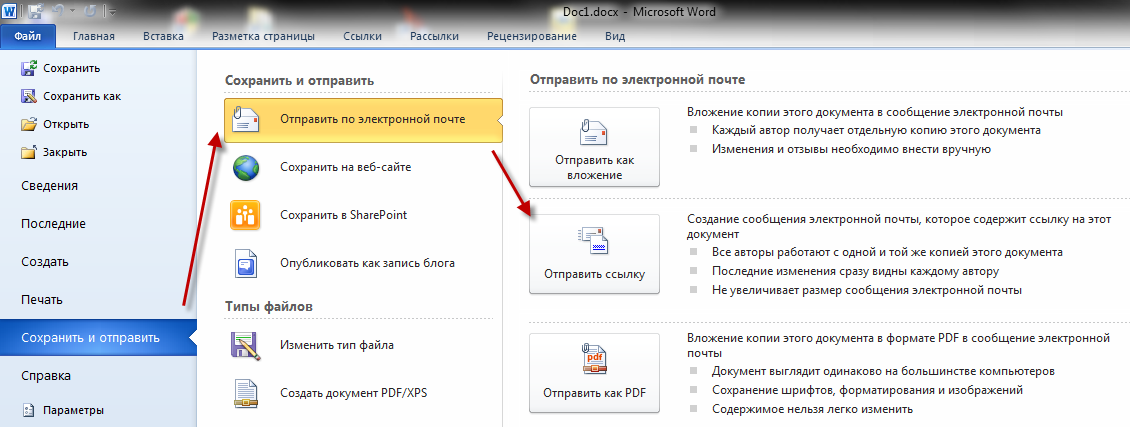Screen dimensions: 1130x427
Task: Click the Сохранить и отправить heading
Action: tap(299, 81)
